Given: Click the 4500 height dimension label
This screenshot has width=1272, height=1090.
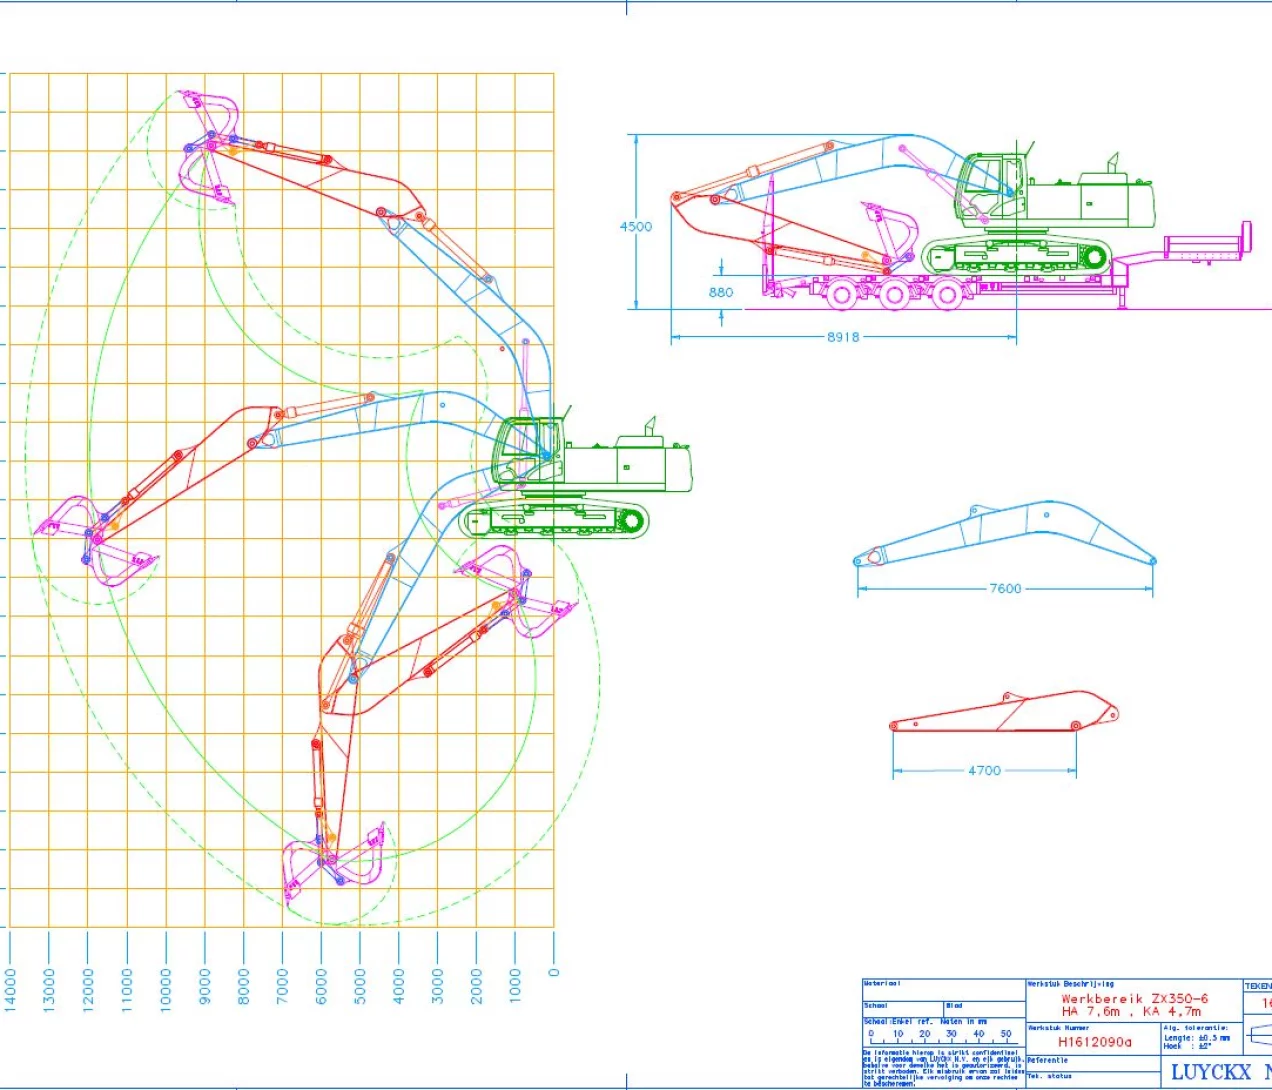Looking at the screenshot, I should click(635, 226).
